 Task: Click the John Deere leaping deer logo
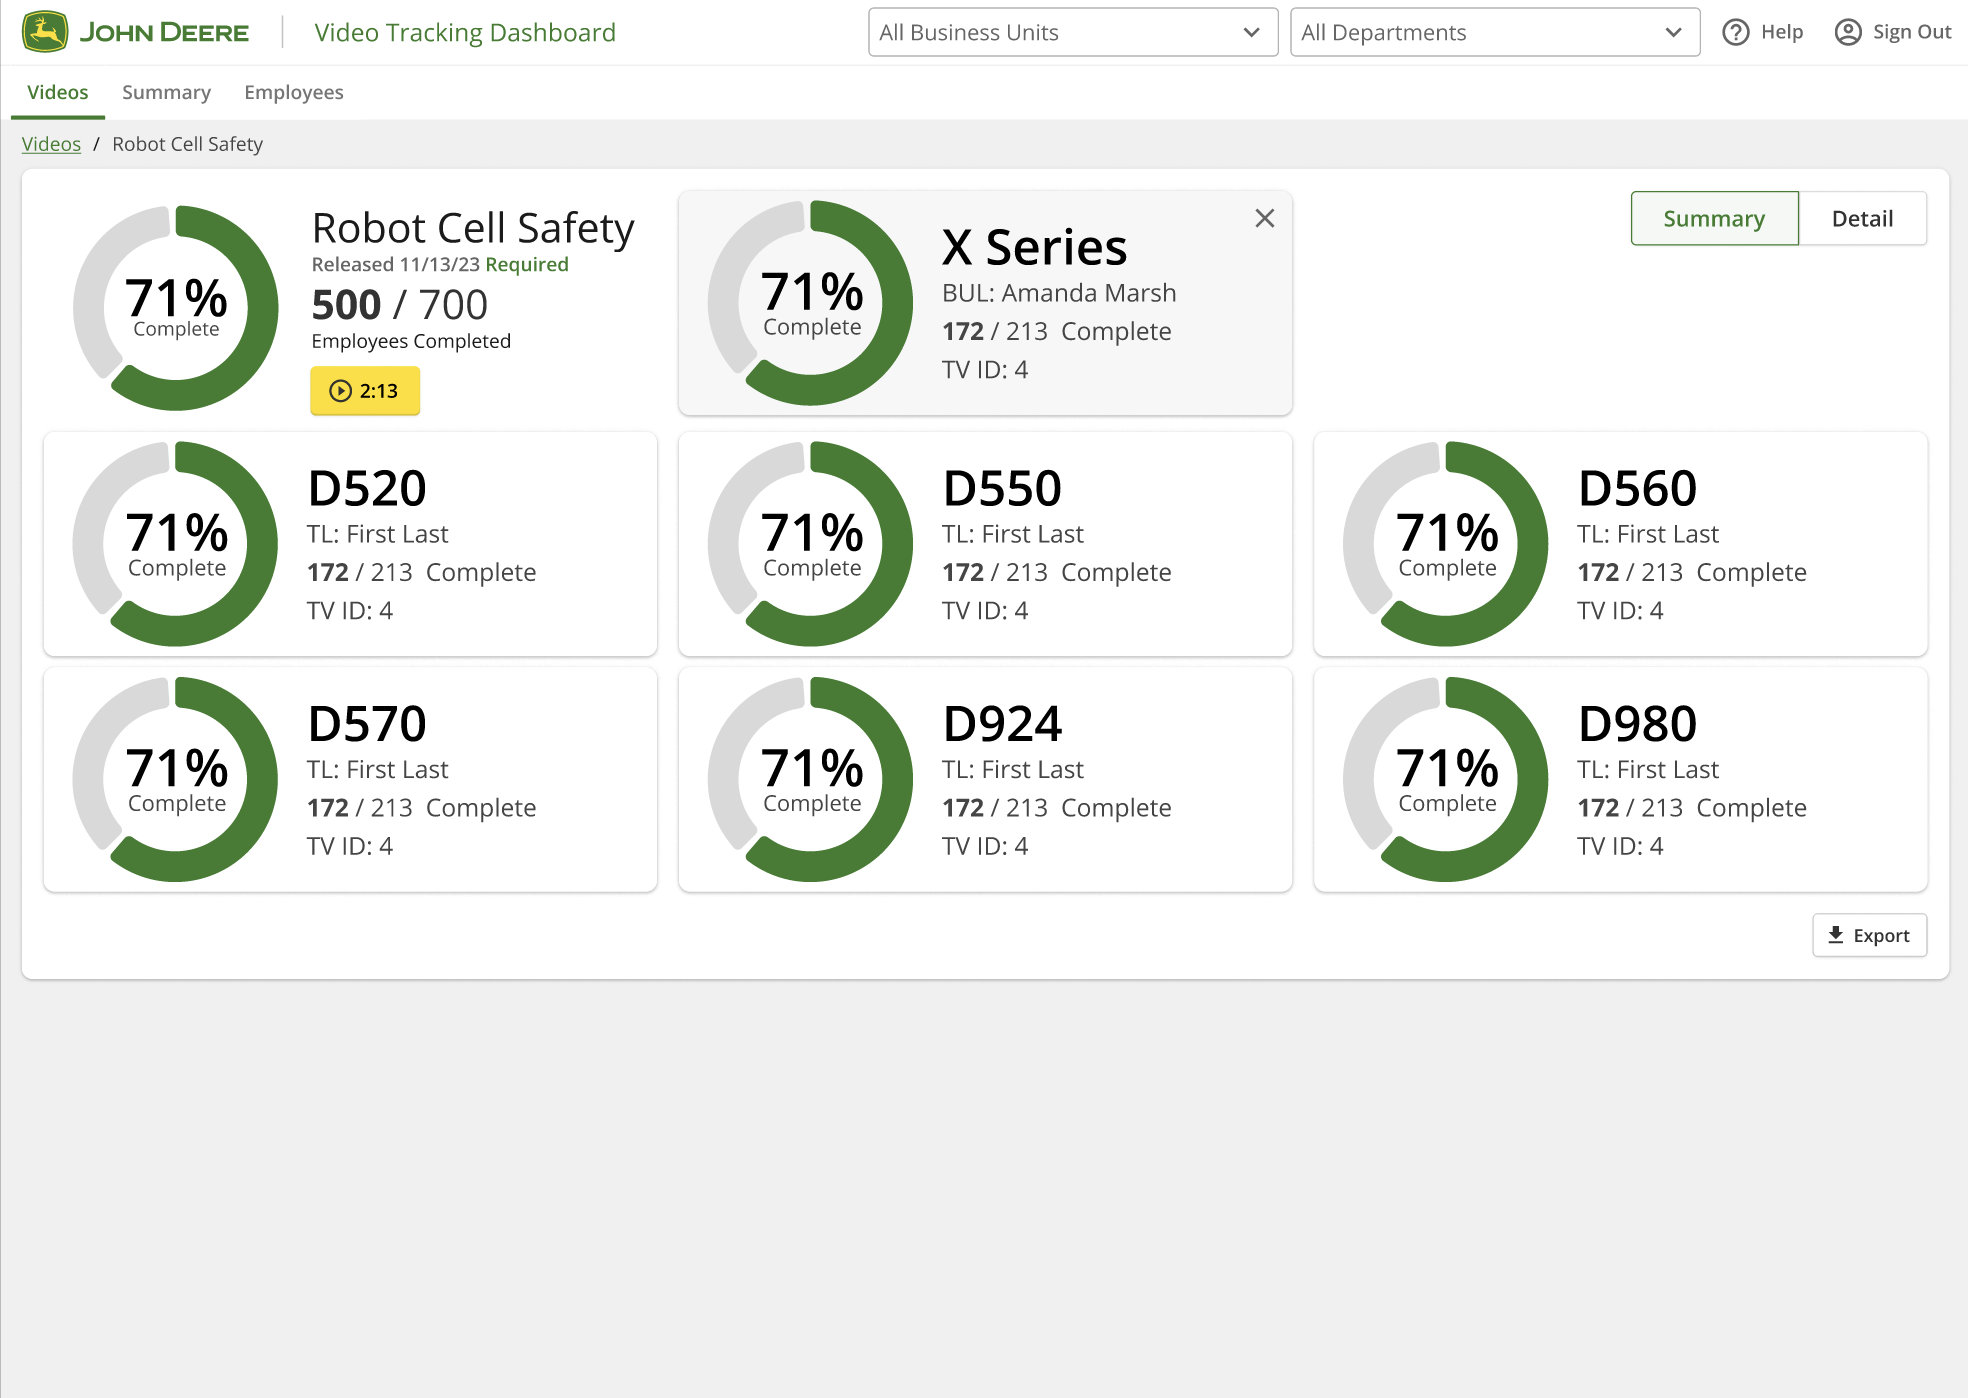pos(45,32)
